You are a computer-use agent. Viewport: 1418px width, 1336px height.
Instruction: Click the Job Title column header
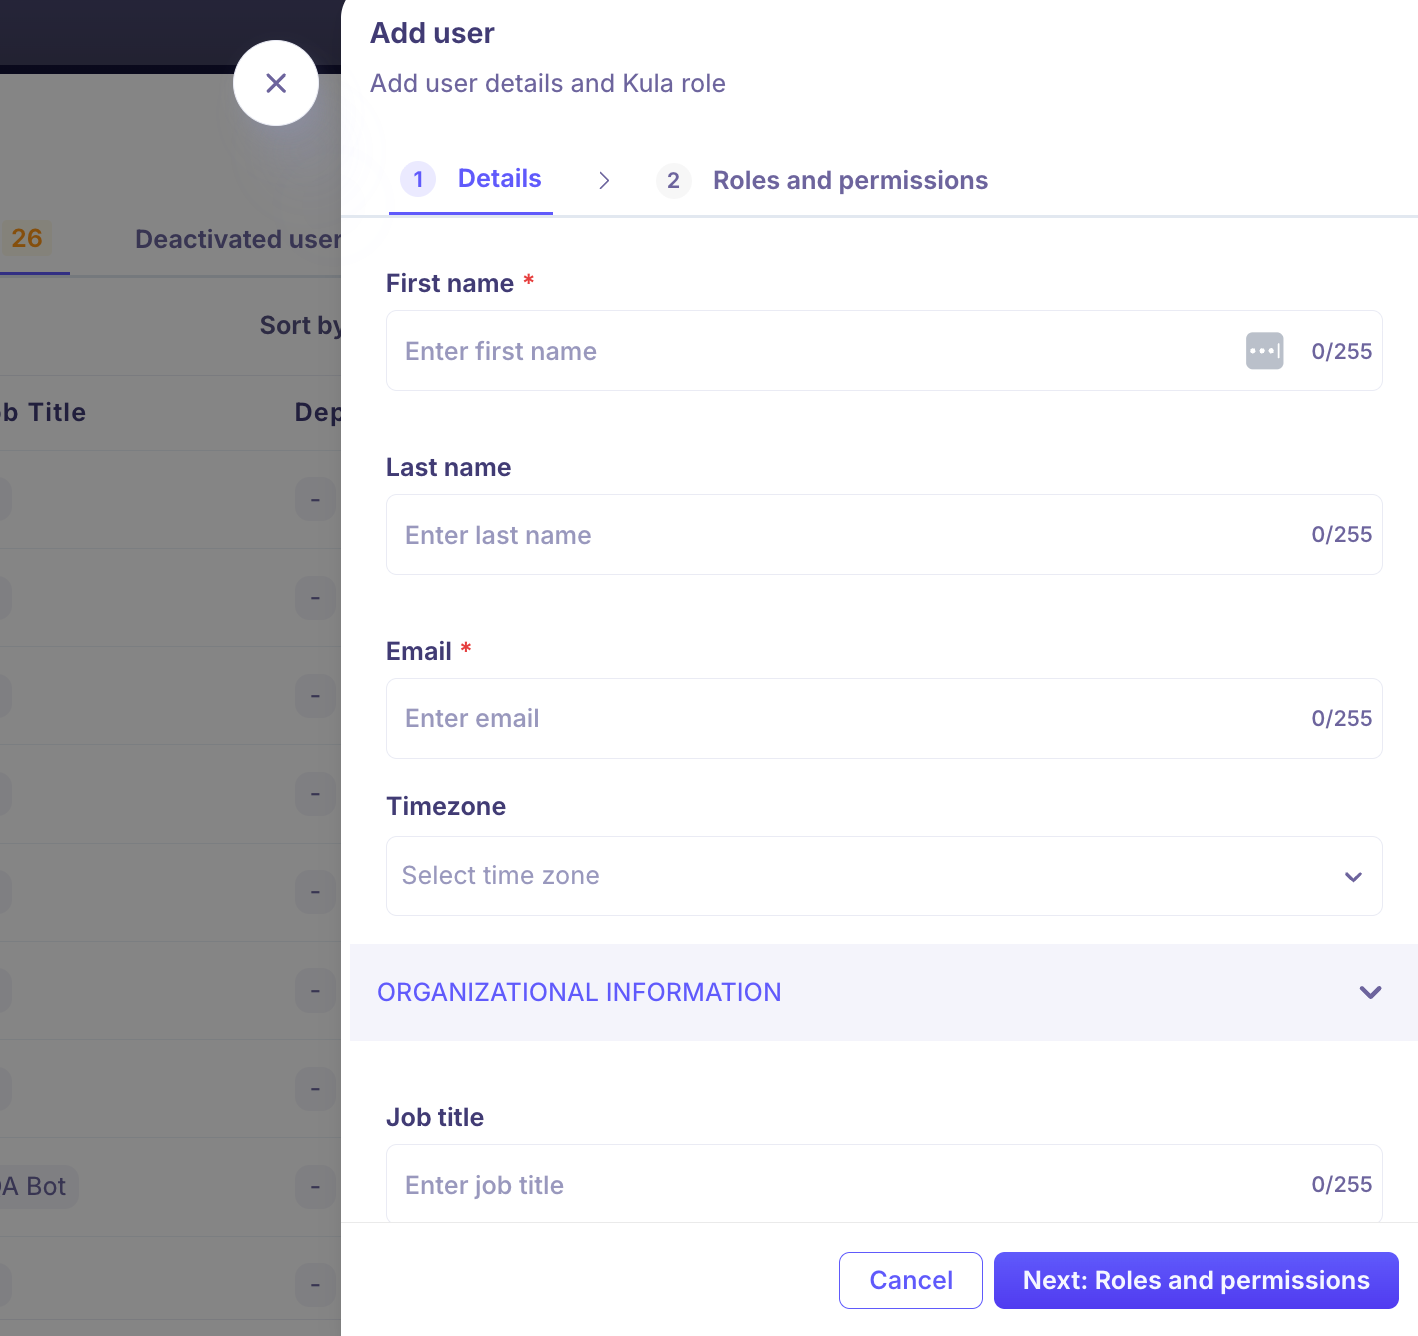click(x=43, y=412)
